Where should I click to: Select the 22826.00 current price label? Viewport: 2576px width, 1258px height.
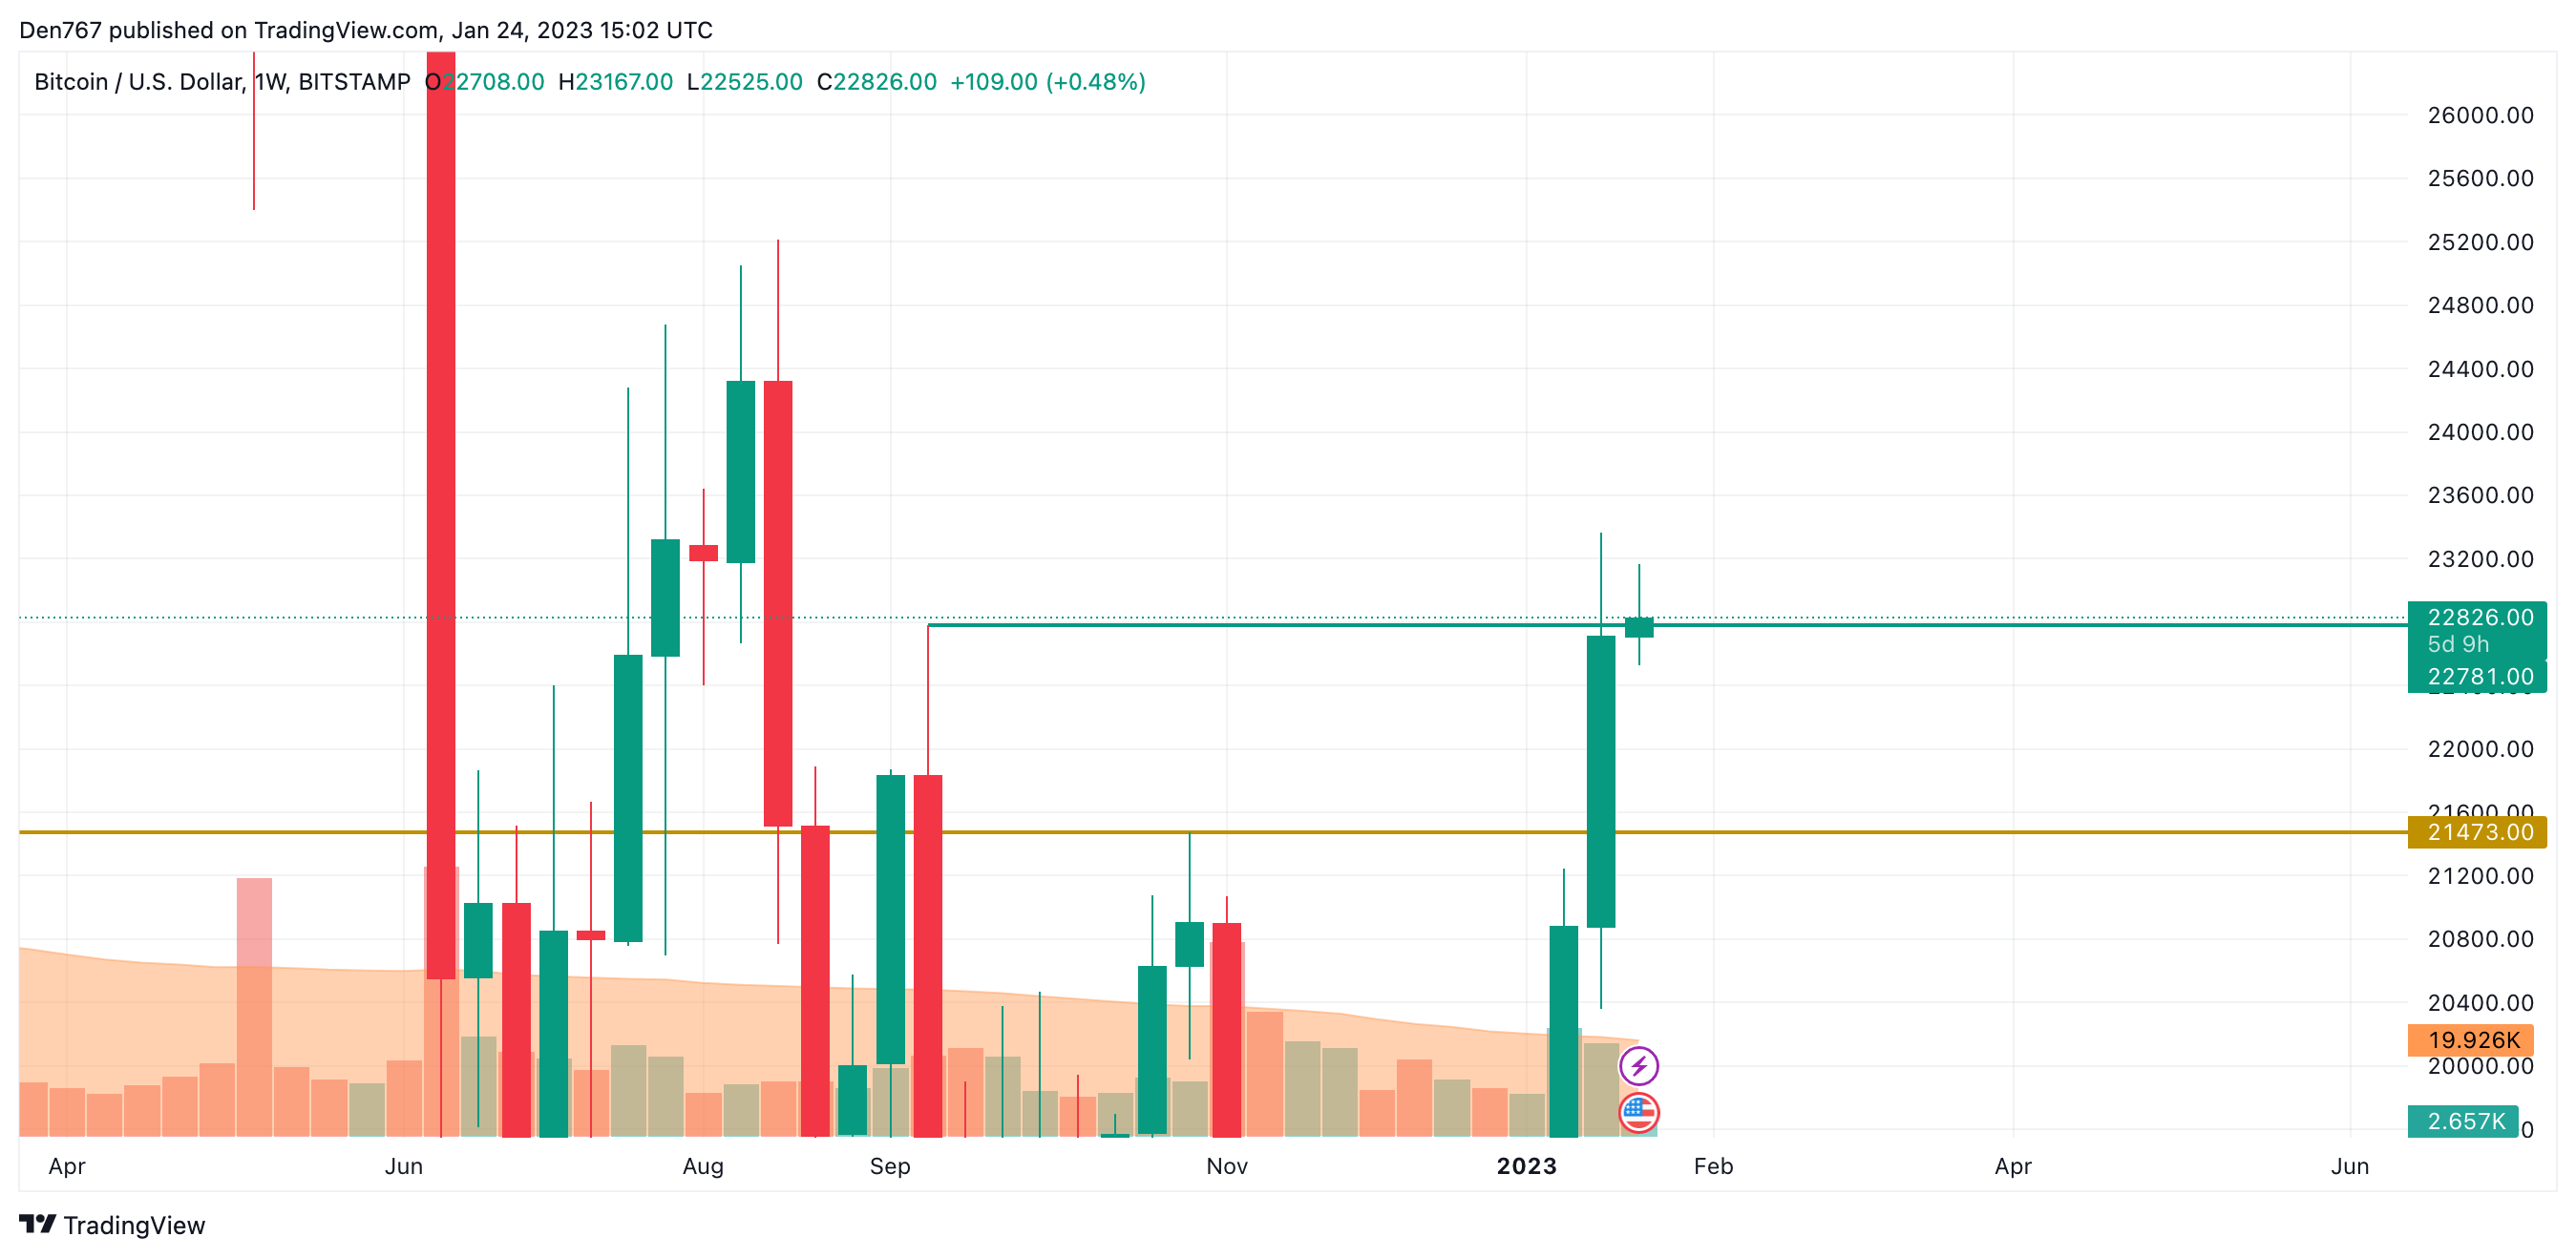pyautogui.click(x=2478, y=617)
